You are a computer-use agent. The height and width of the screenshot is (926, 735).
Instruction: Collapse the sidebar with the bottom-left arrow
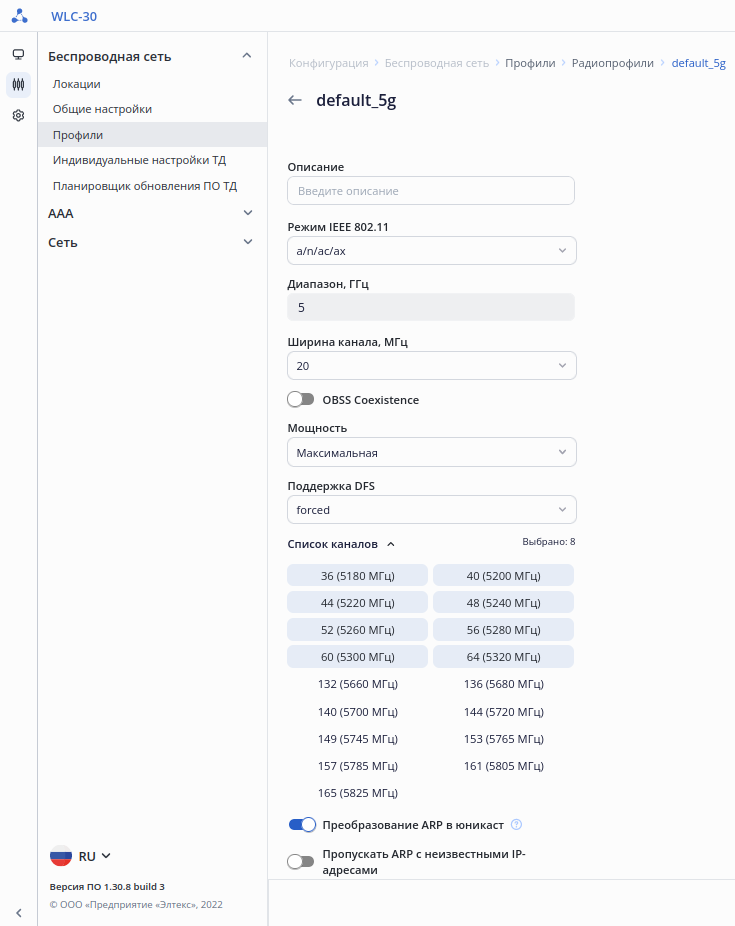18,912
